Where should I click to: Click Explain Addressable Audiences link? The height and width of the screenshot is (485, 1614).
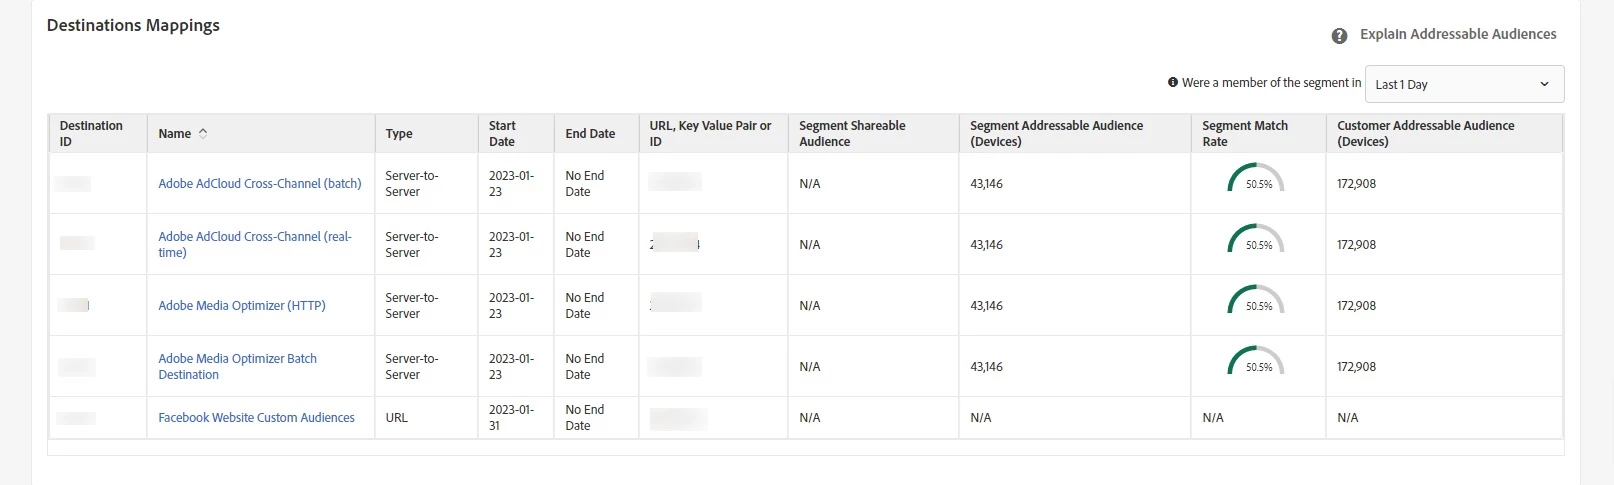pos(1457,34)
